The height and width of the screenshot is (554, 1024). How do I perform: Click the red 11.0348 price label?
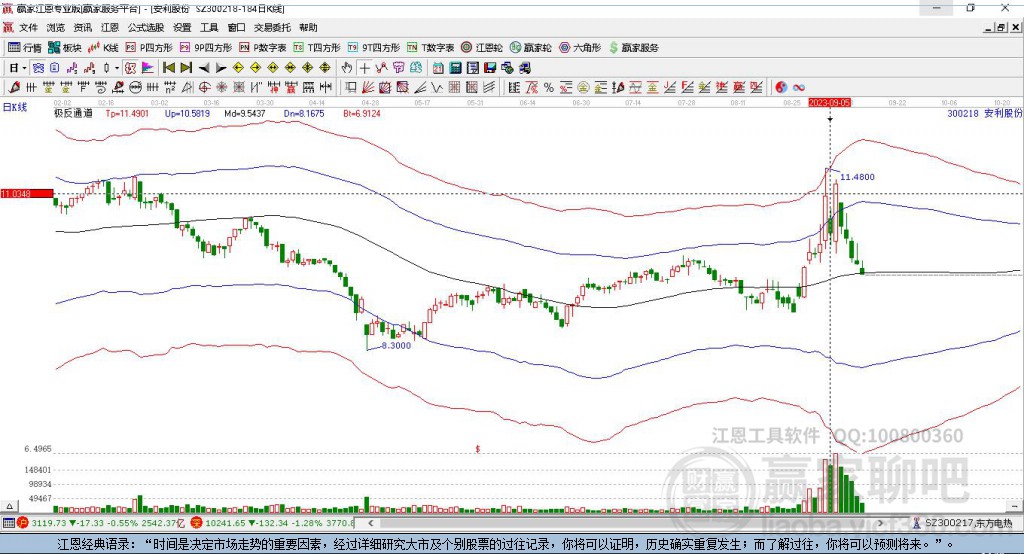(27, 193)
